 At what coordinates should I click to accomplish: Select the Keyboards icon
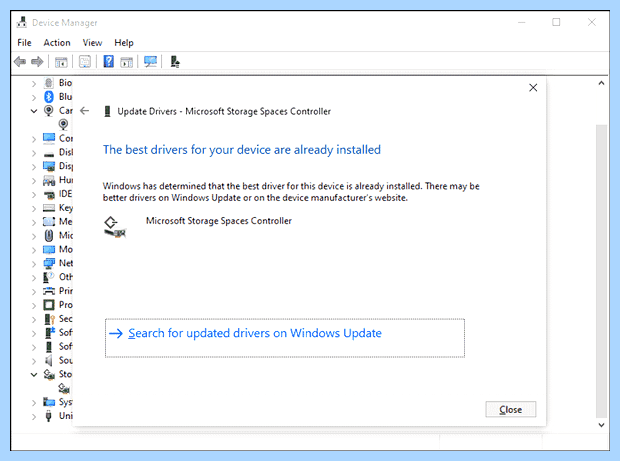tap(49, 208)
